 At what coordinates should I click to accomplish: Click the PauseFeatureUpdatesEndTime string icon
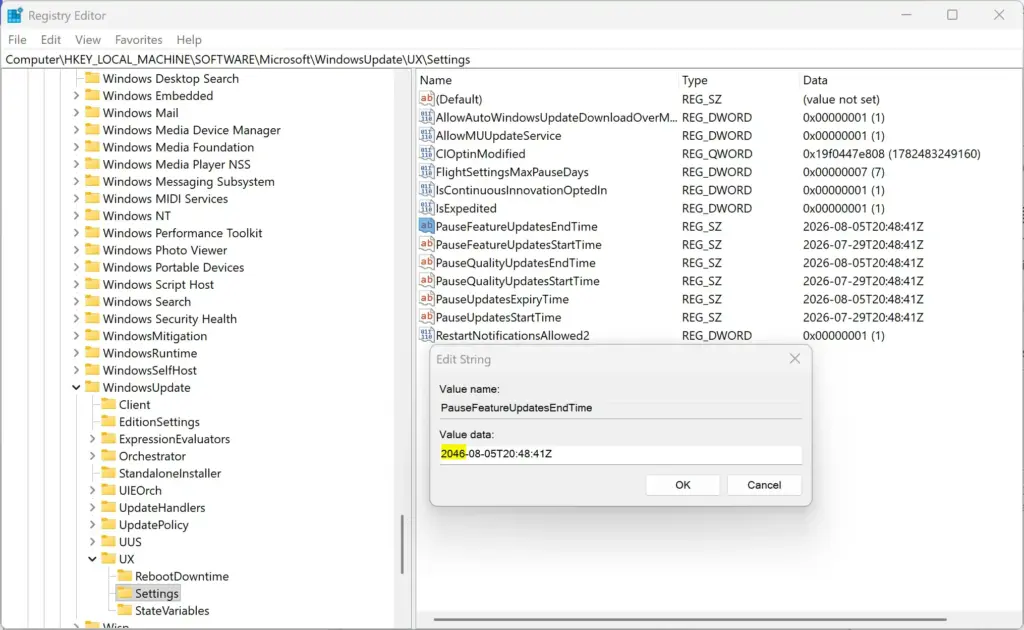click(426, 226)
